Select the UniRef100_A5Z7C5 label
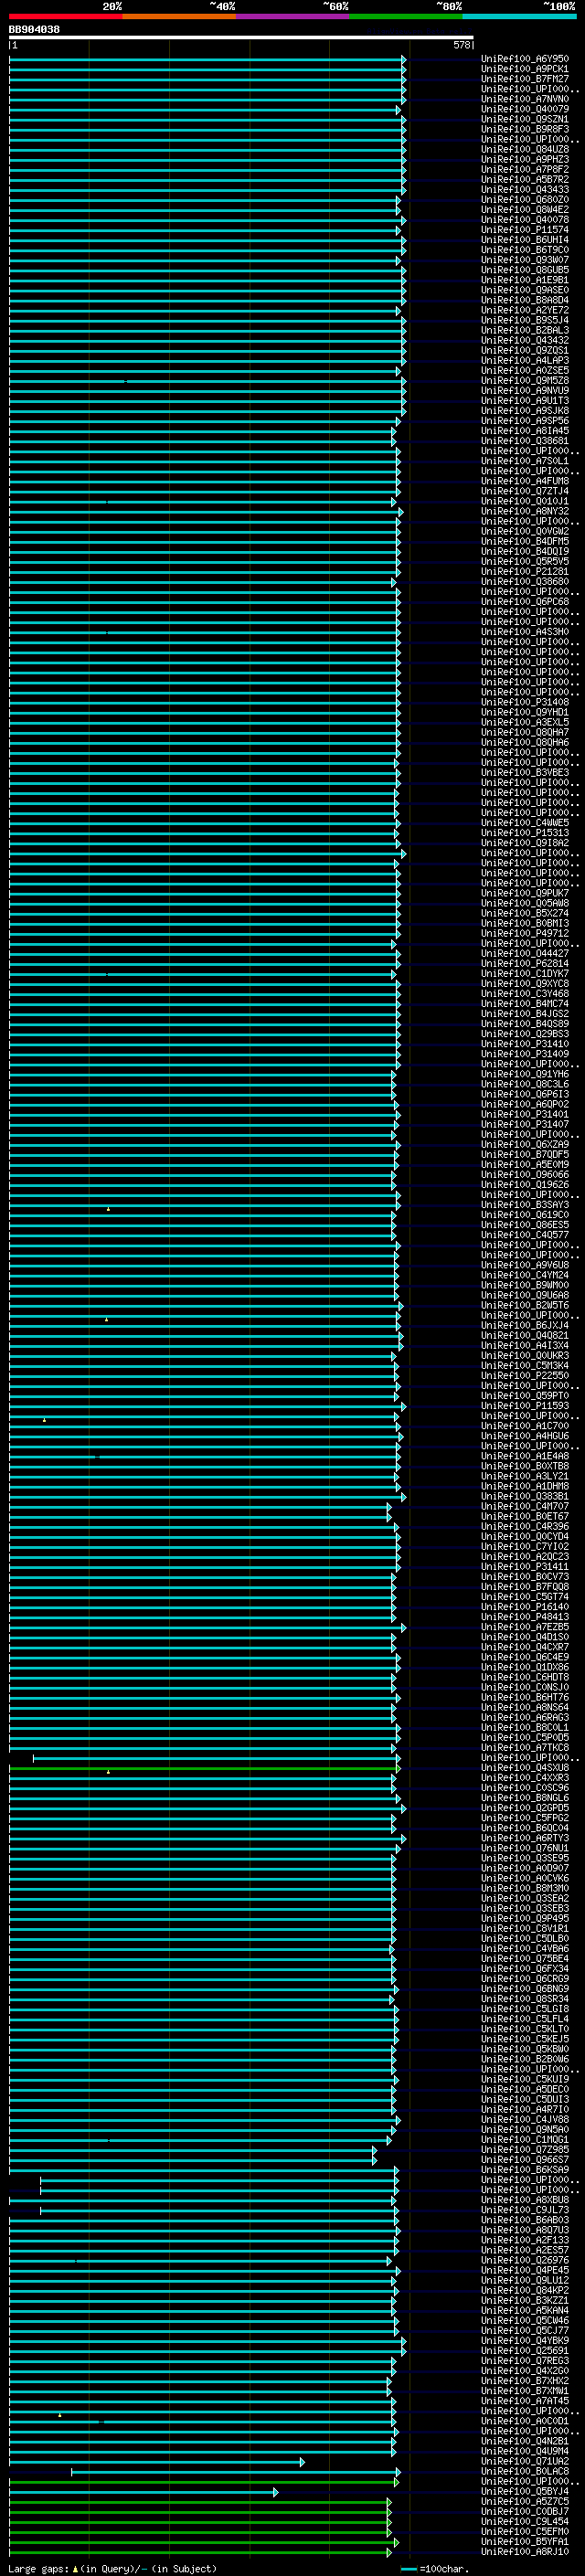This screenshot has width=585, height=2576. coord(525,2501)
